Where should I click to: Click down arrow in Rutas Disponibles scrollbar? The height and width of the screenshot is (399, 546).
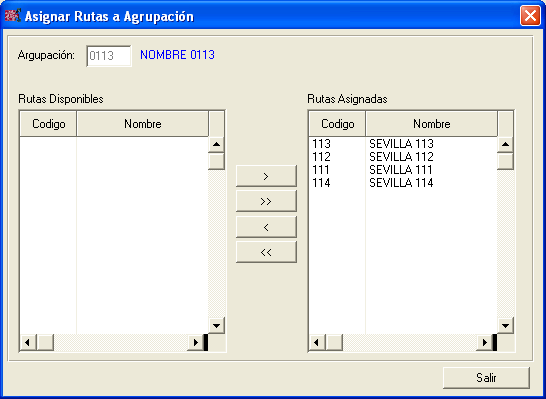(216, 326)
